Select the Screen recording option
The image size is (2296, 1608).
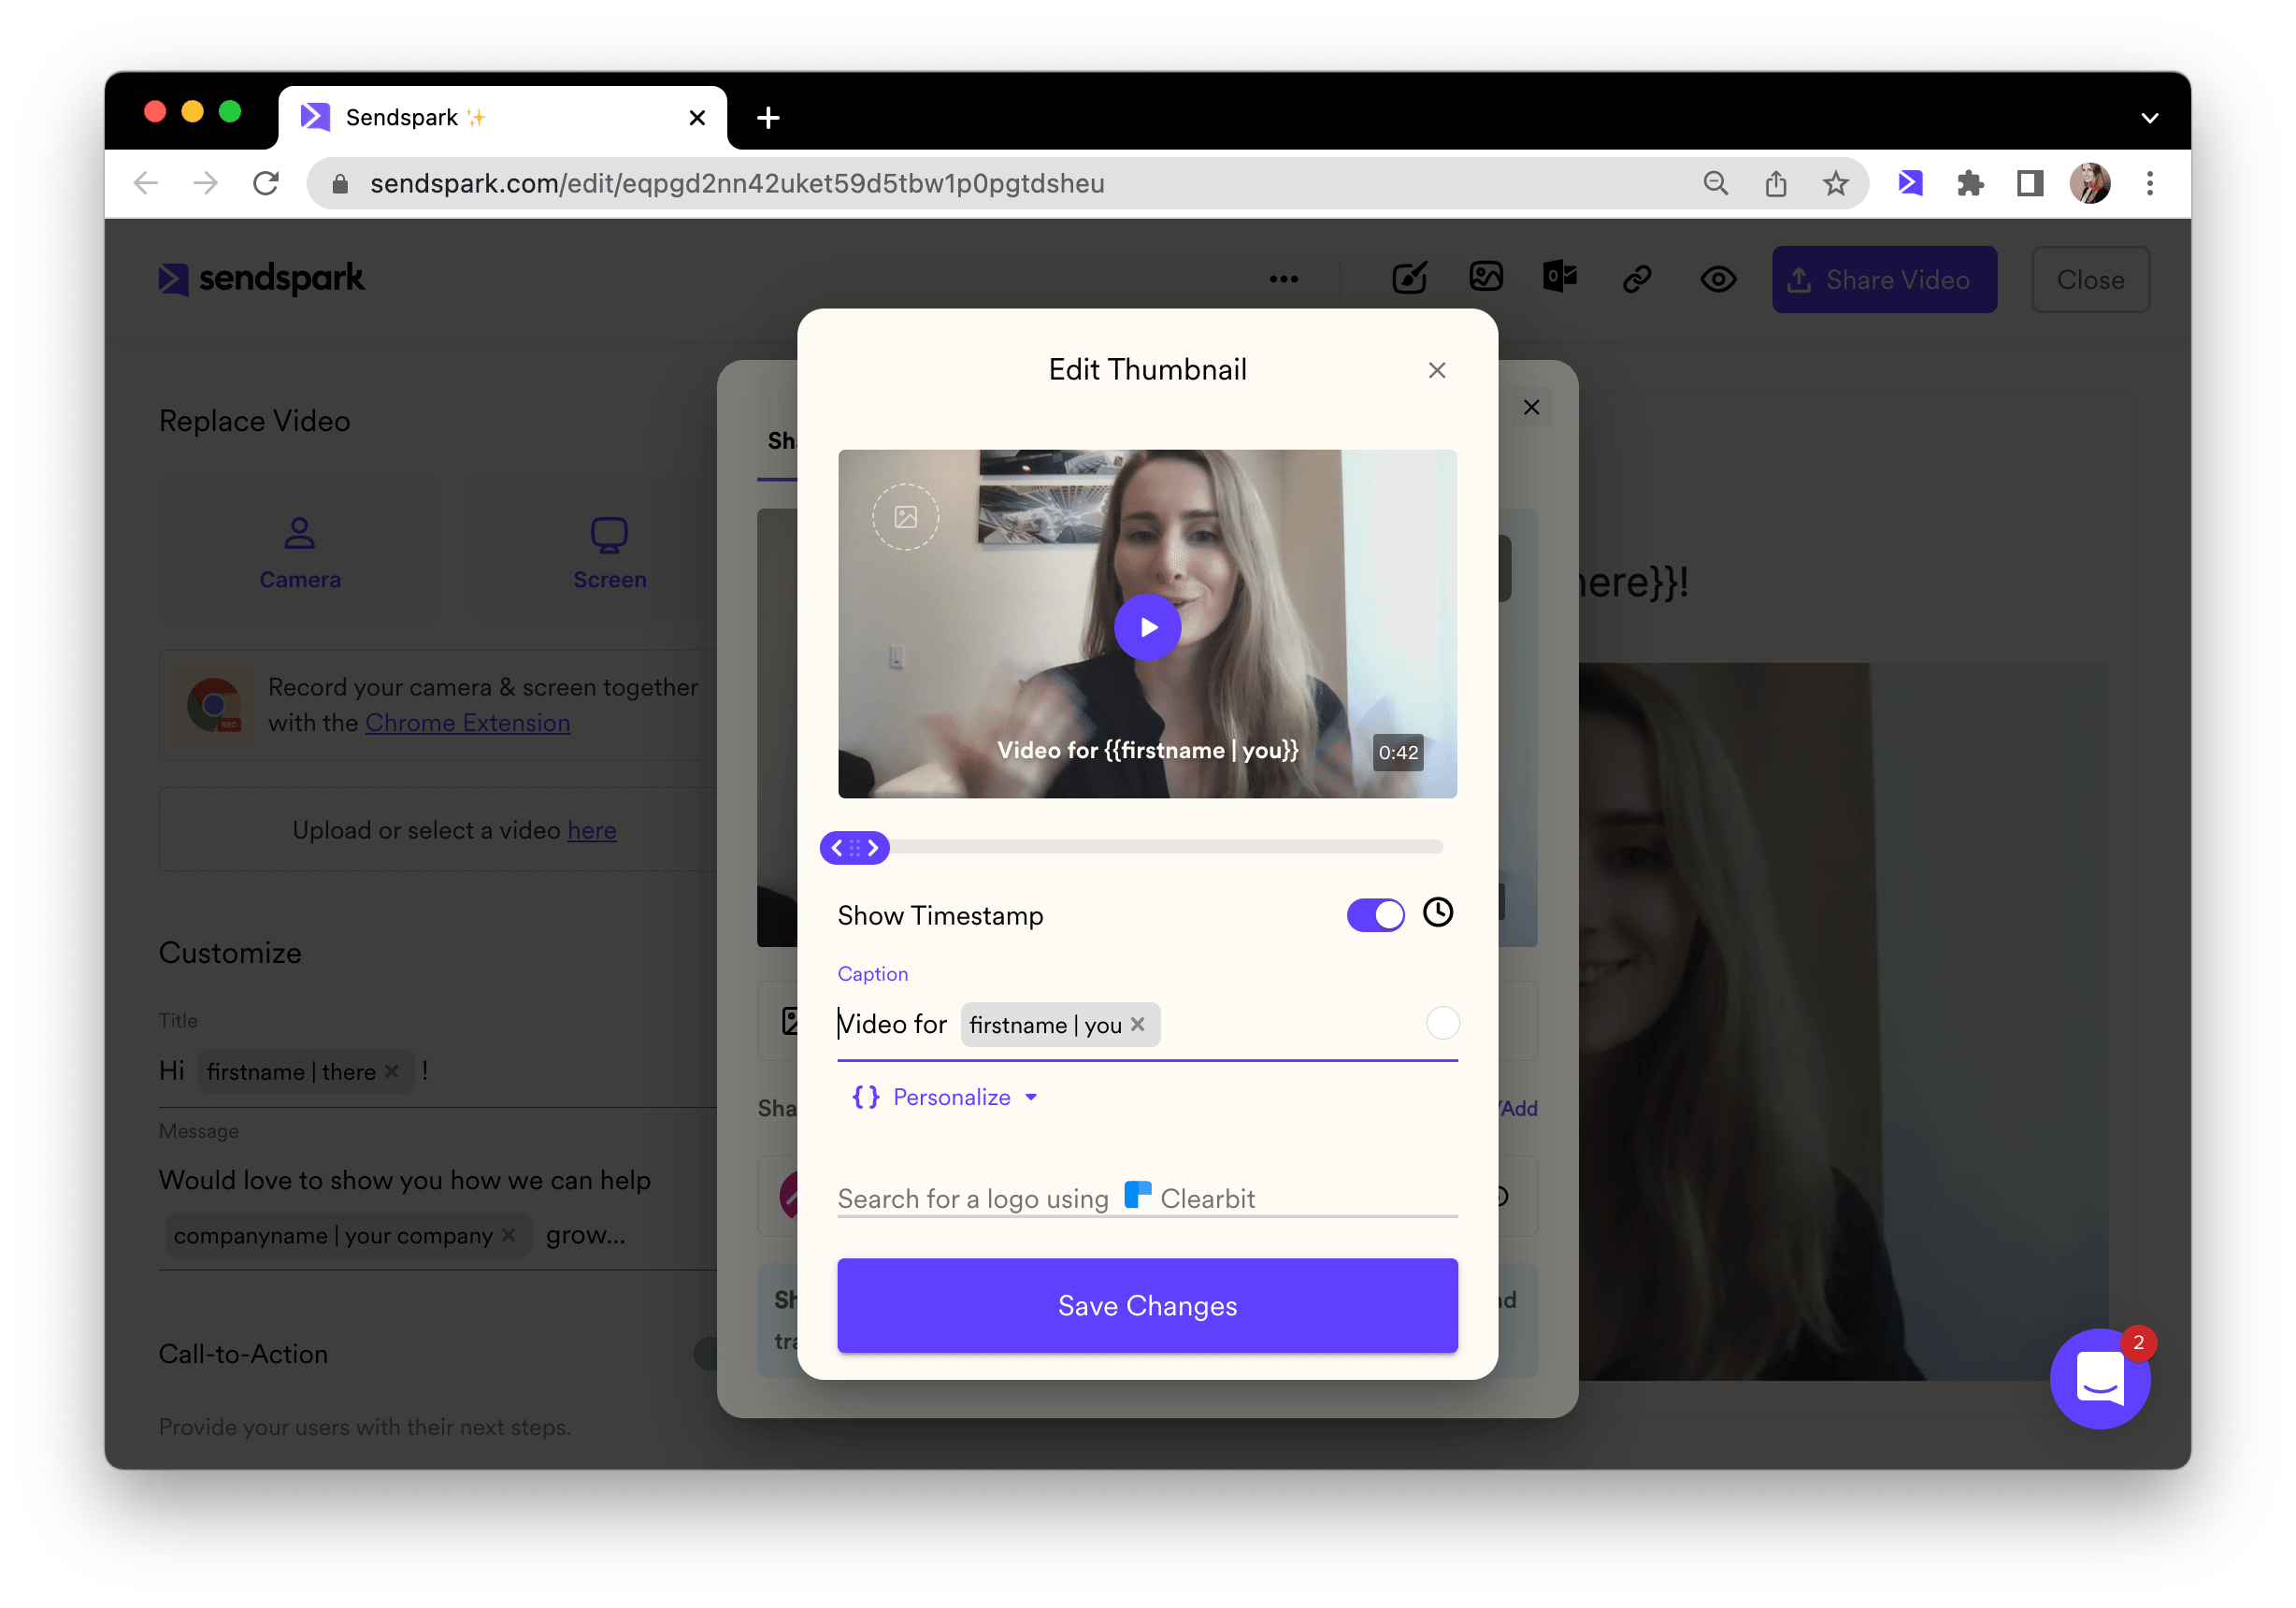click(x=609, y=551)
